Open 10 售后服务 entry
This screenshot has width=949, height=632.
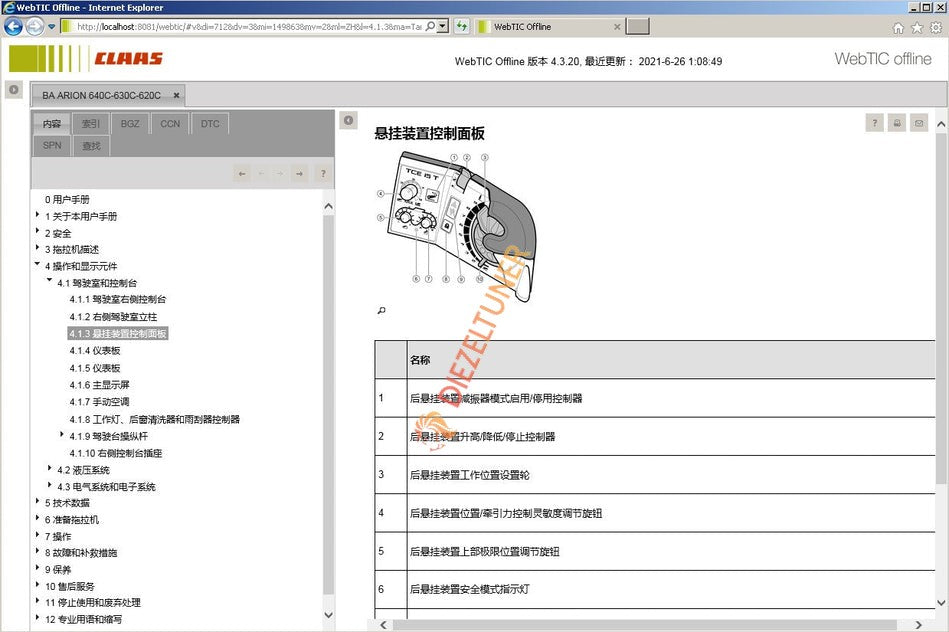tap(70, 586)
